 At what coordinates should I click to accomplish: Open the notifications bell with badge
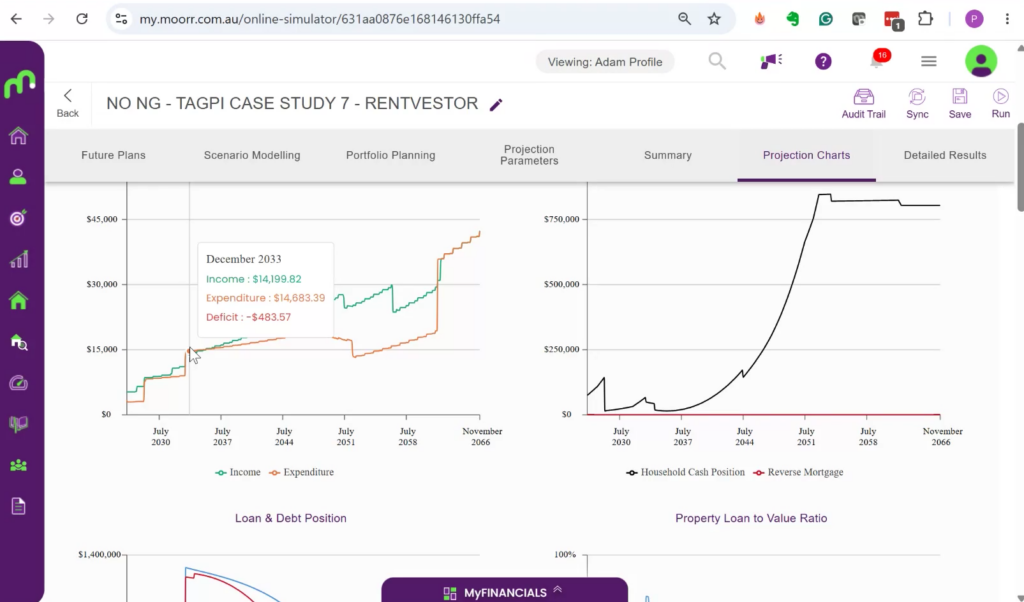[878, 61]
